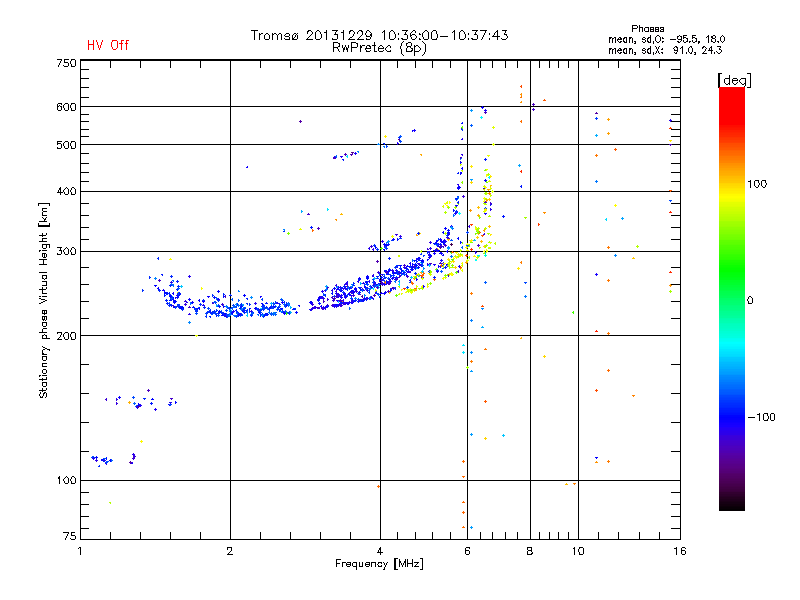The image size is (800, 600).
Task: Click the '[deg]' colorbar unit label
Action: [x=734, y=80]
